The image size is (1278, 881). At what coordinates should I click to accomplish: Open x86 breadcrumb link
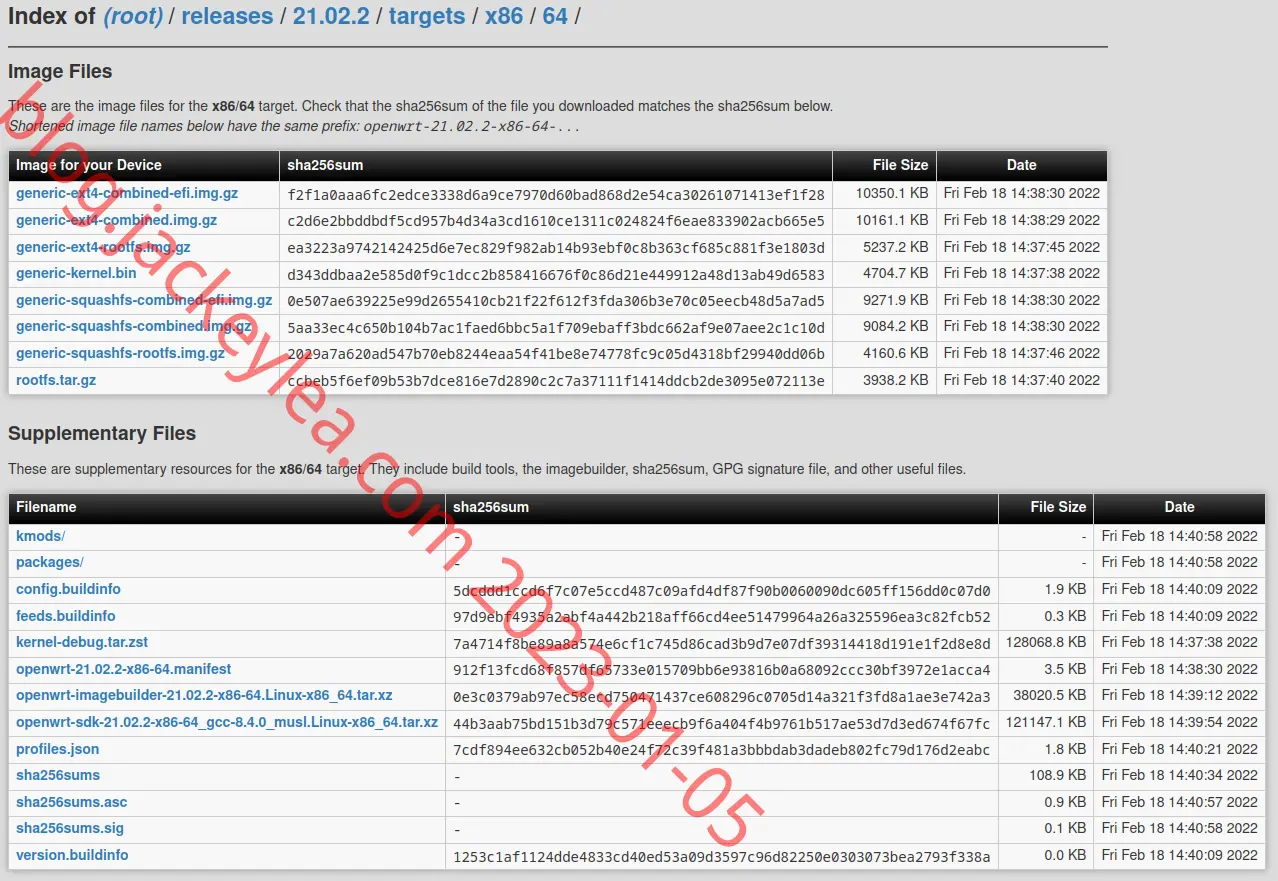pos(504,16)
